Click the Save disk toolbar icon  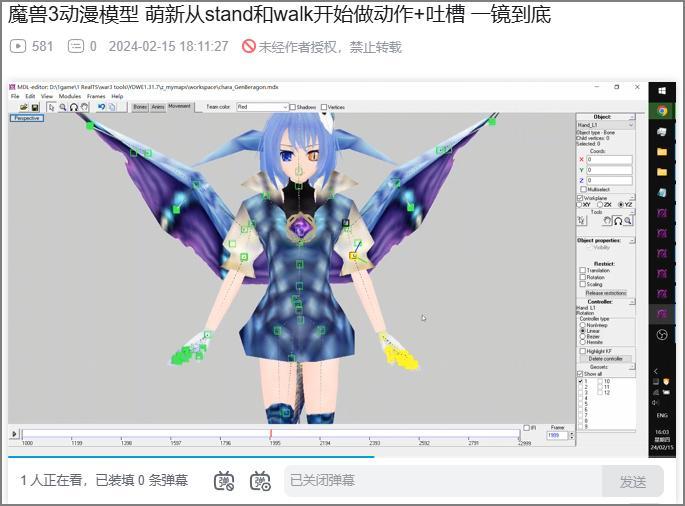(x=35, y=107)
